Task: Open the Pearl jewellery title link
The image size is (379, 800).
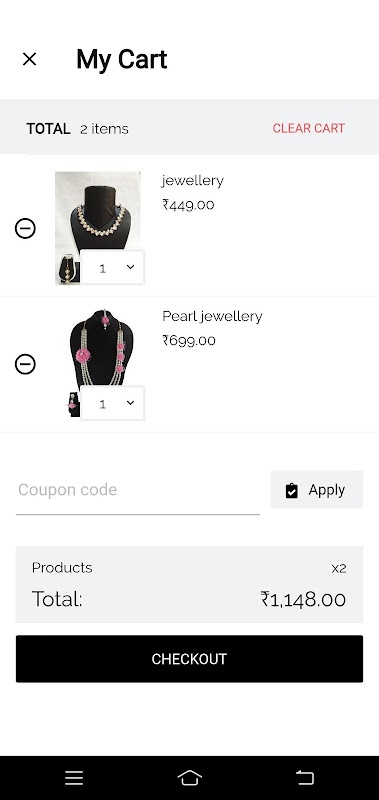Action: (212, 316)
